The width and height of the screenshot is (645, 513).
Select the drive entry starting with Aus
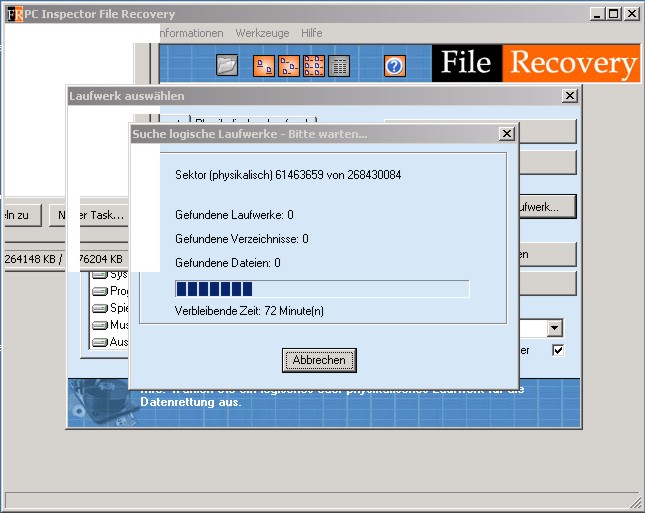click(x=110, y=342)
